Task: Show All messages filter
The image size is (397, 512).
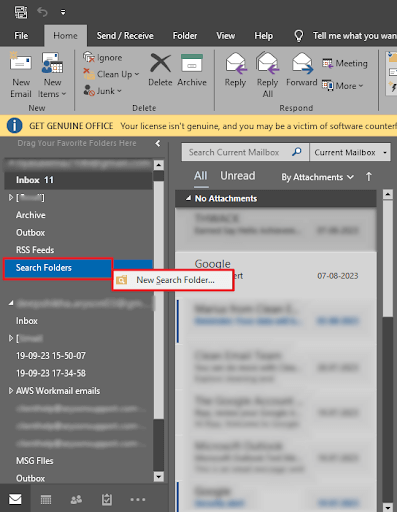Action: coord(201,176)
